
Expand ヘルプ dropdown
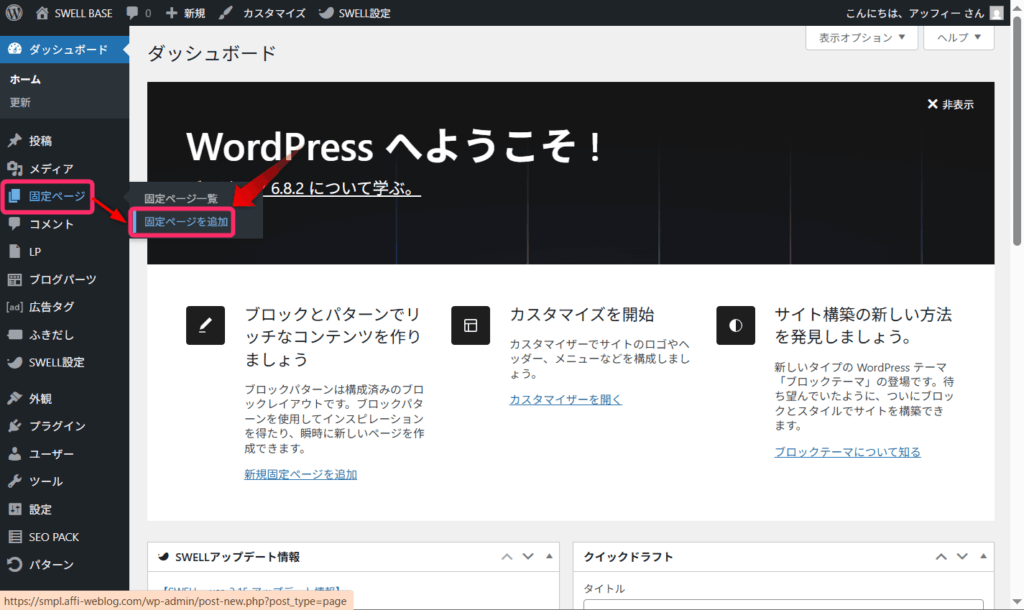(959, 37)
